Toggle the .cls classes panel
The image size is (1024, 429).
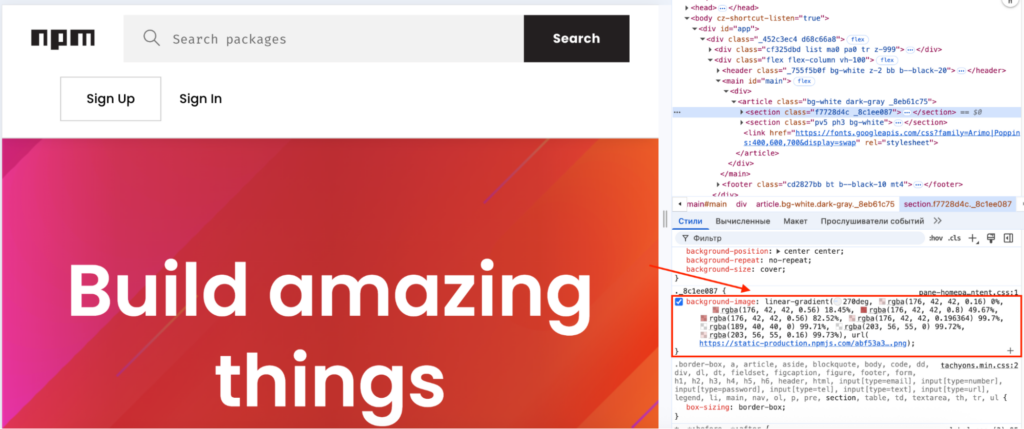[x=955, y=238]
